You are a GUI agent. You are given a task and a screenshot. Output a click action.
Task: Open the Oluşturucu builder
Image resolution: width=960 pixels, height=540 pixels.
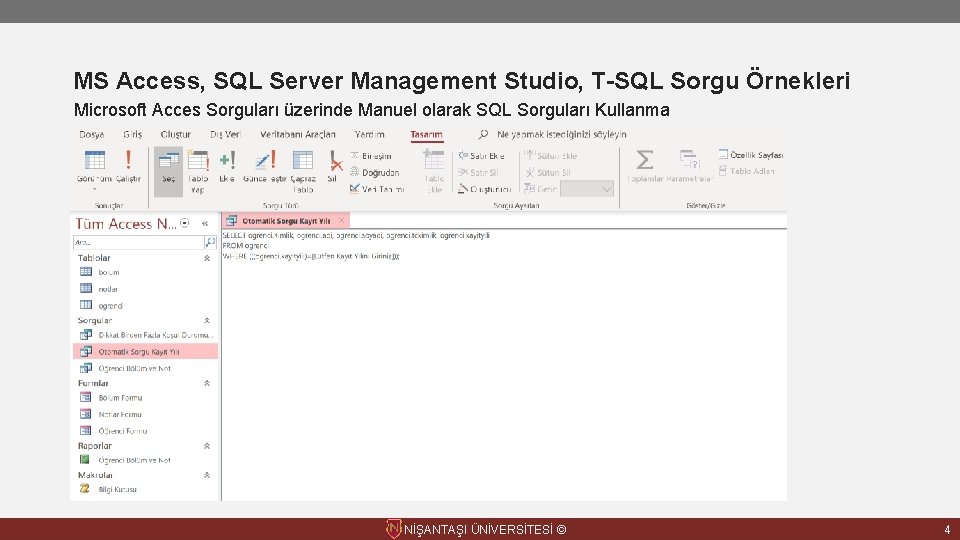pyautogui.click(x=485, y=189)
